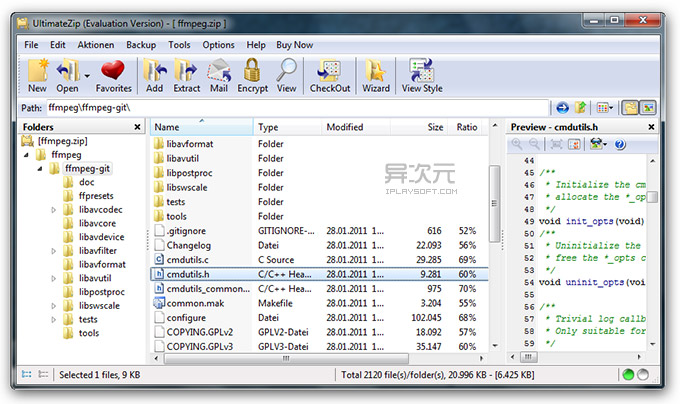Toggle the Preview pane button
The image size is (680, 404).
click(x=648, y=108)
